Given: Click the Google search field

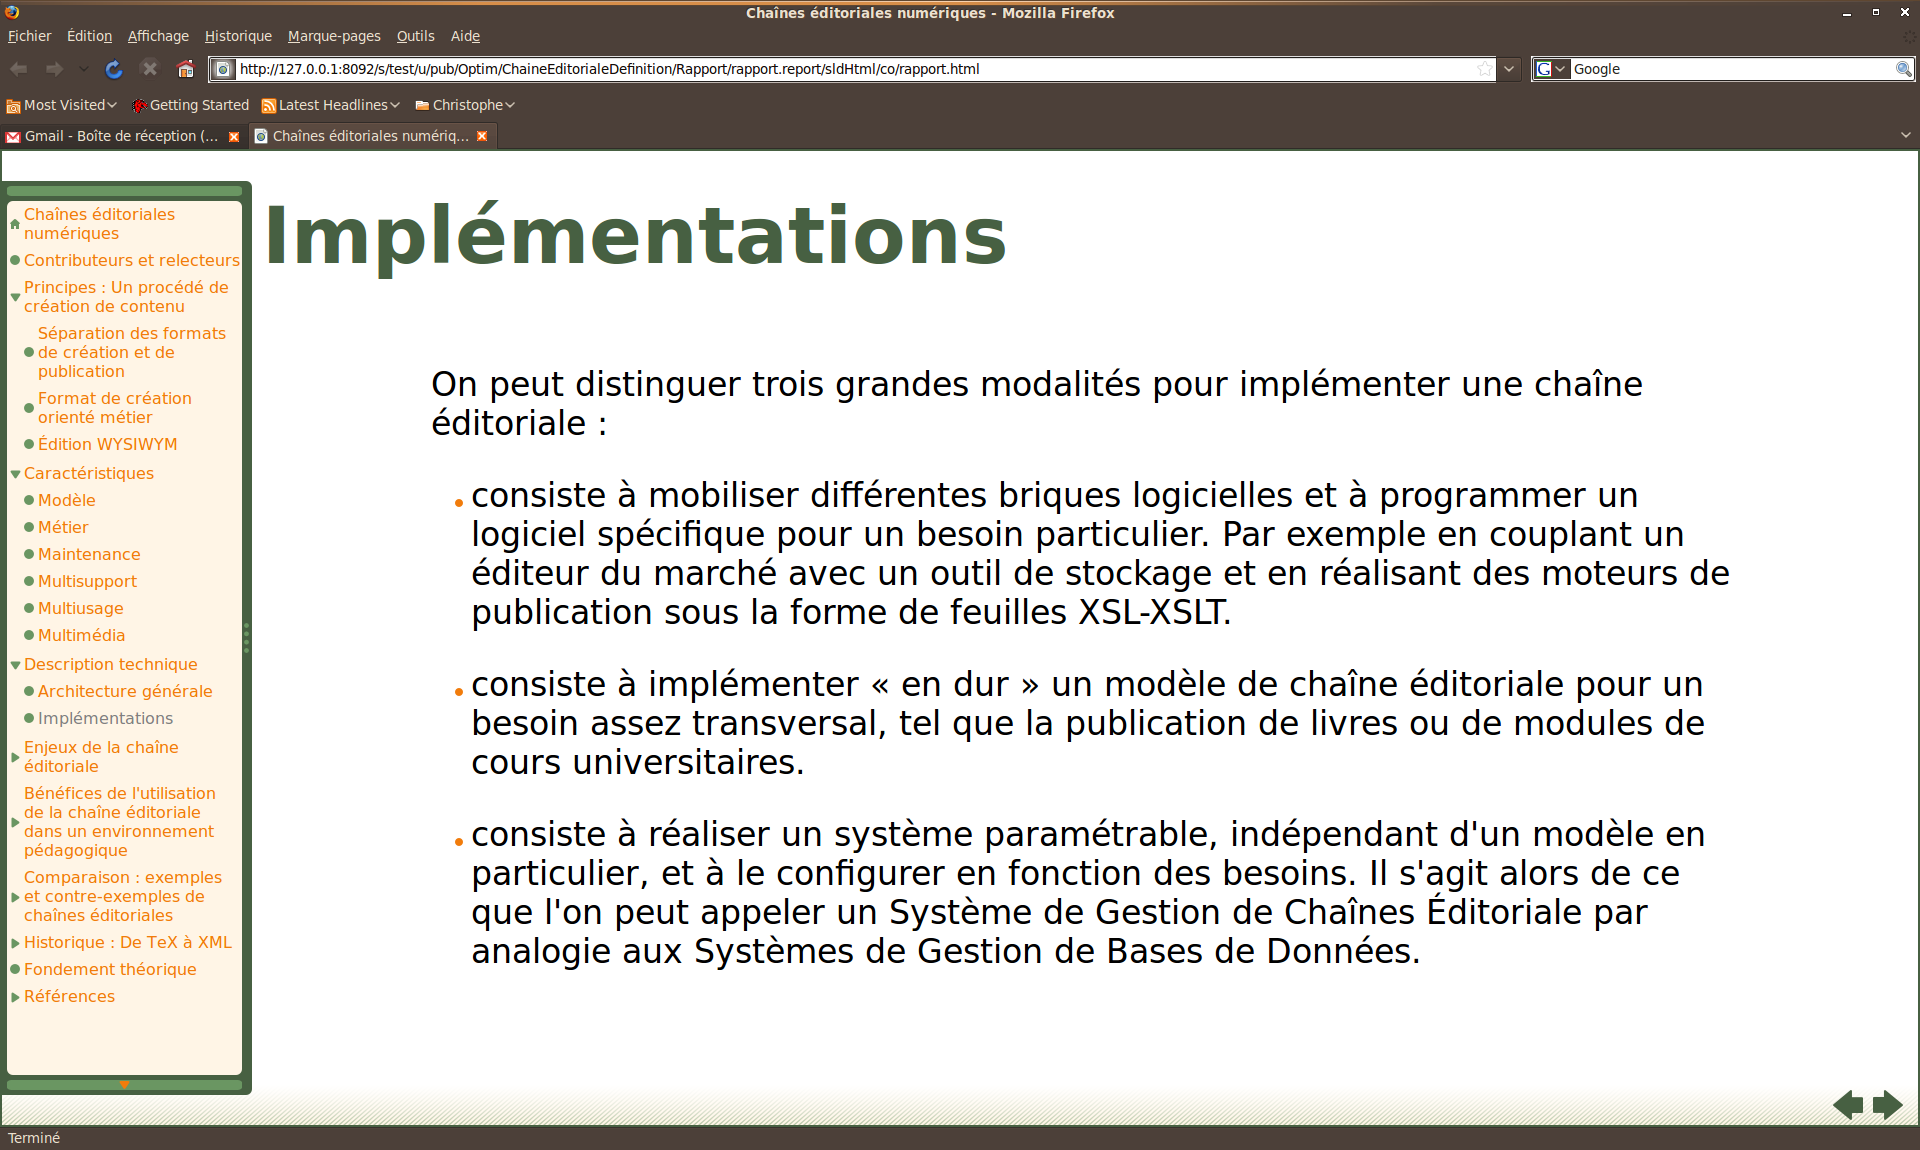Looking at the screenshot, I should coord(1732,69).
